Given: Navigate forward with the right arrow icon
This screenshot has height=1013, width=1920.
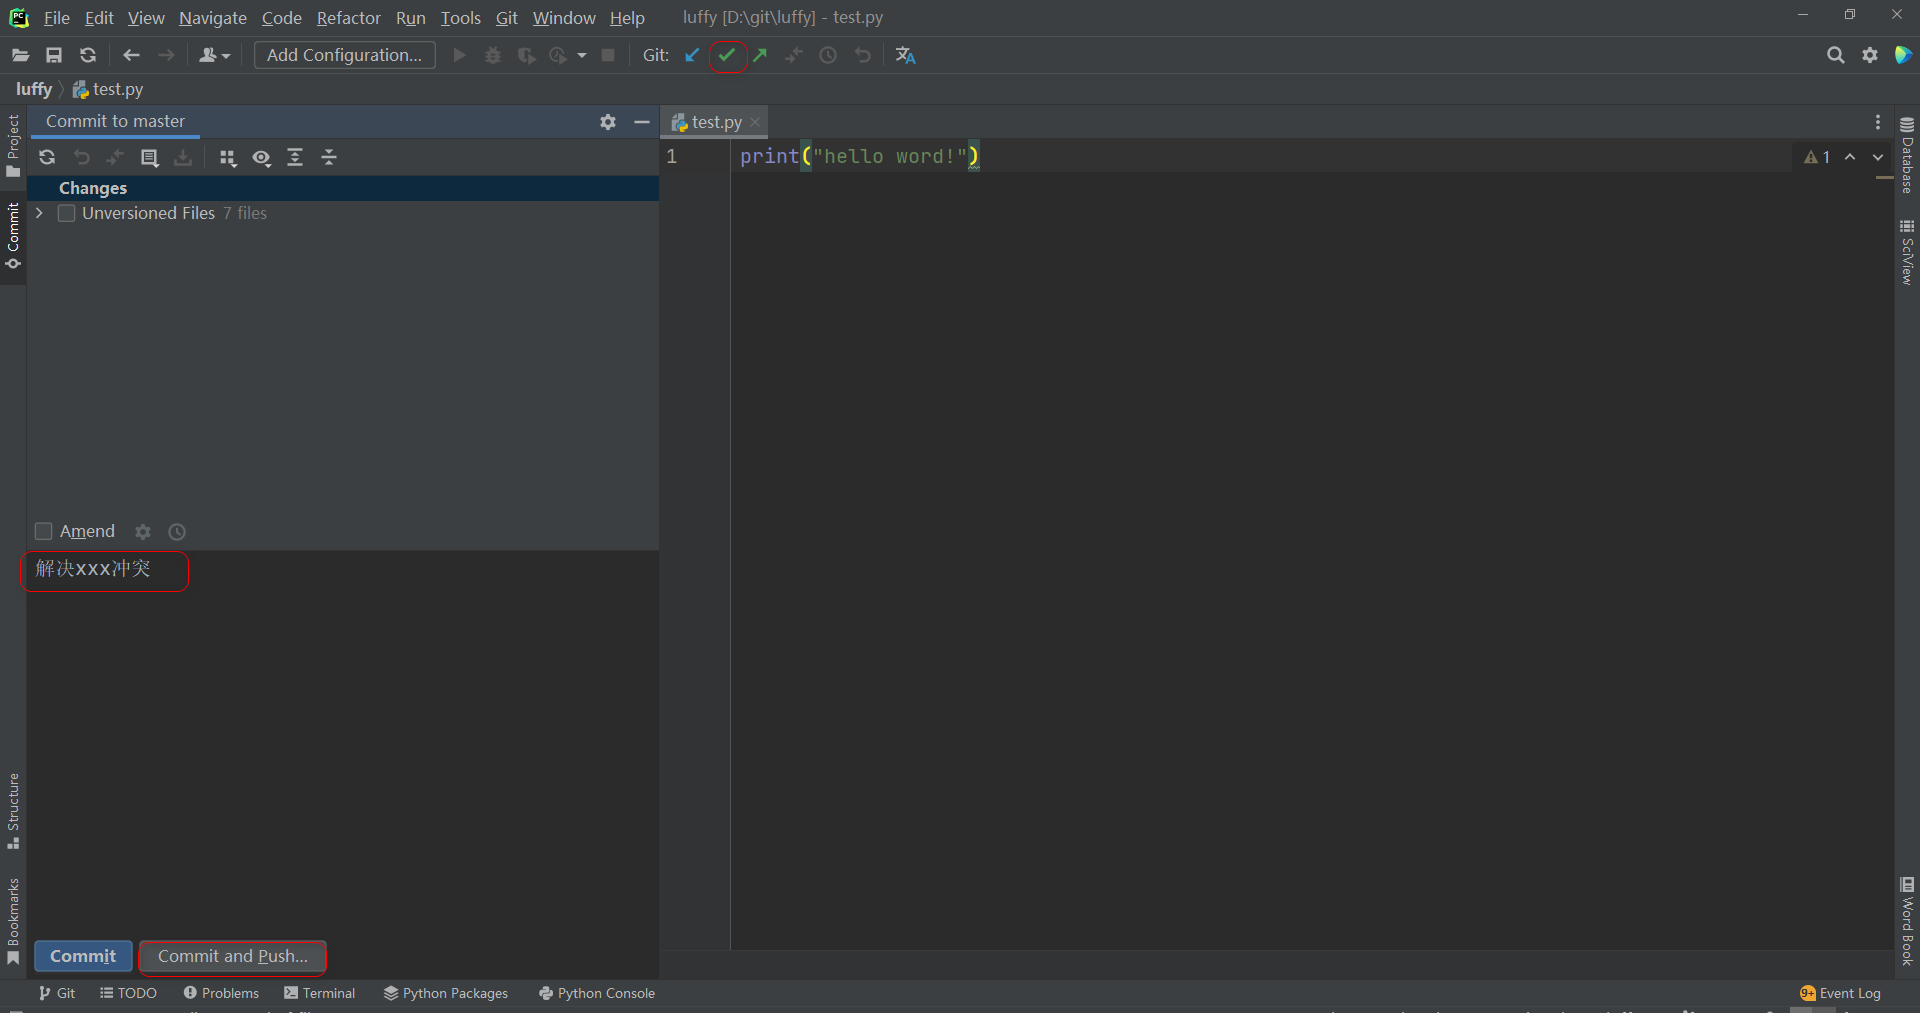Looking at the screenshot, I should [166, 56].
